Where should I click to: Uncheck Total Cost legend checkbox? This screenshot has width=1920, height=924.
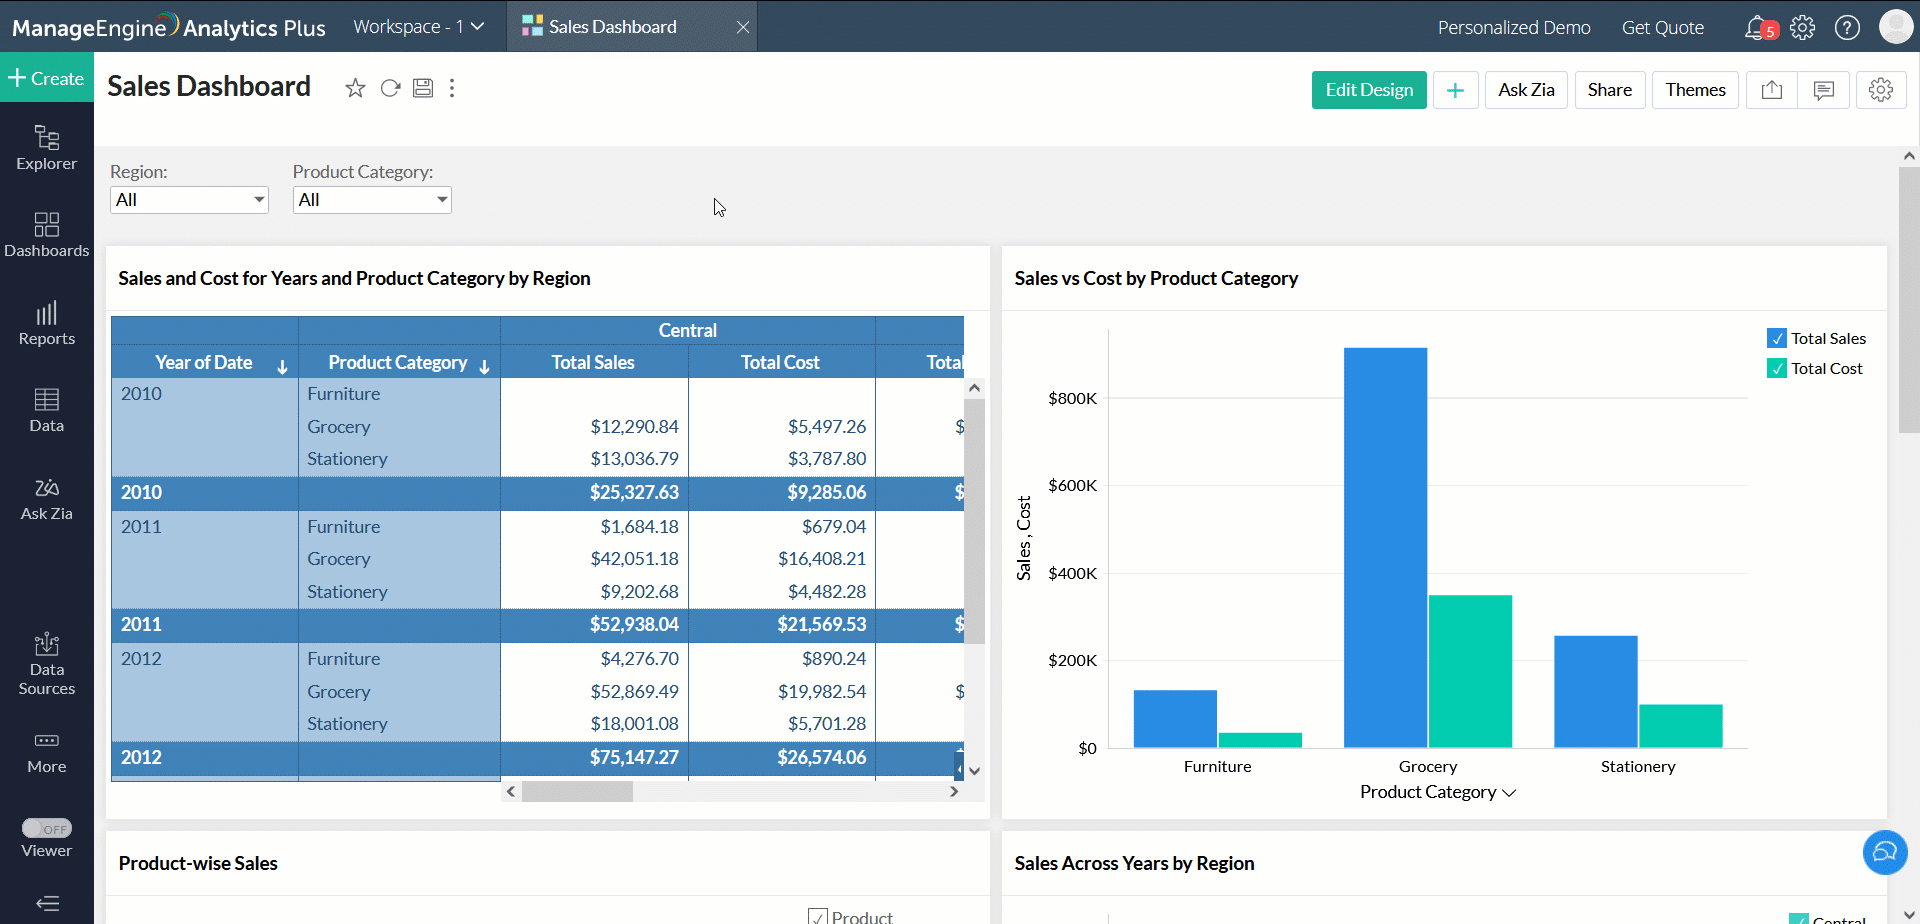[x=1776, y=369]
